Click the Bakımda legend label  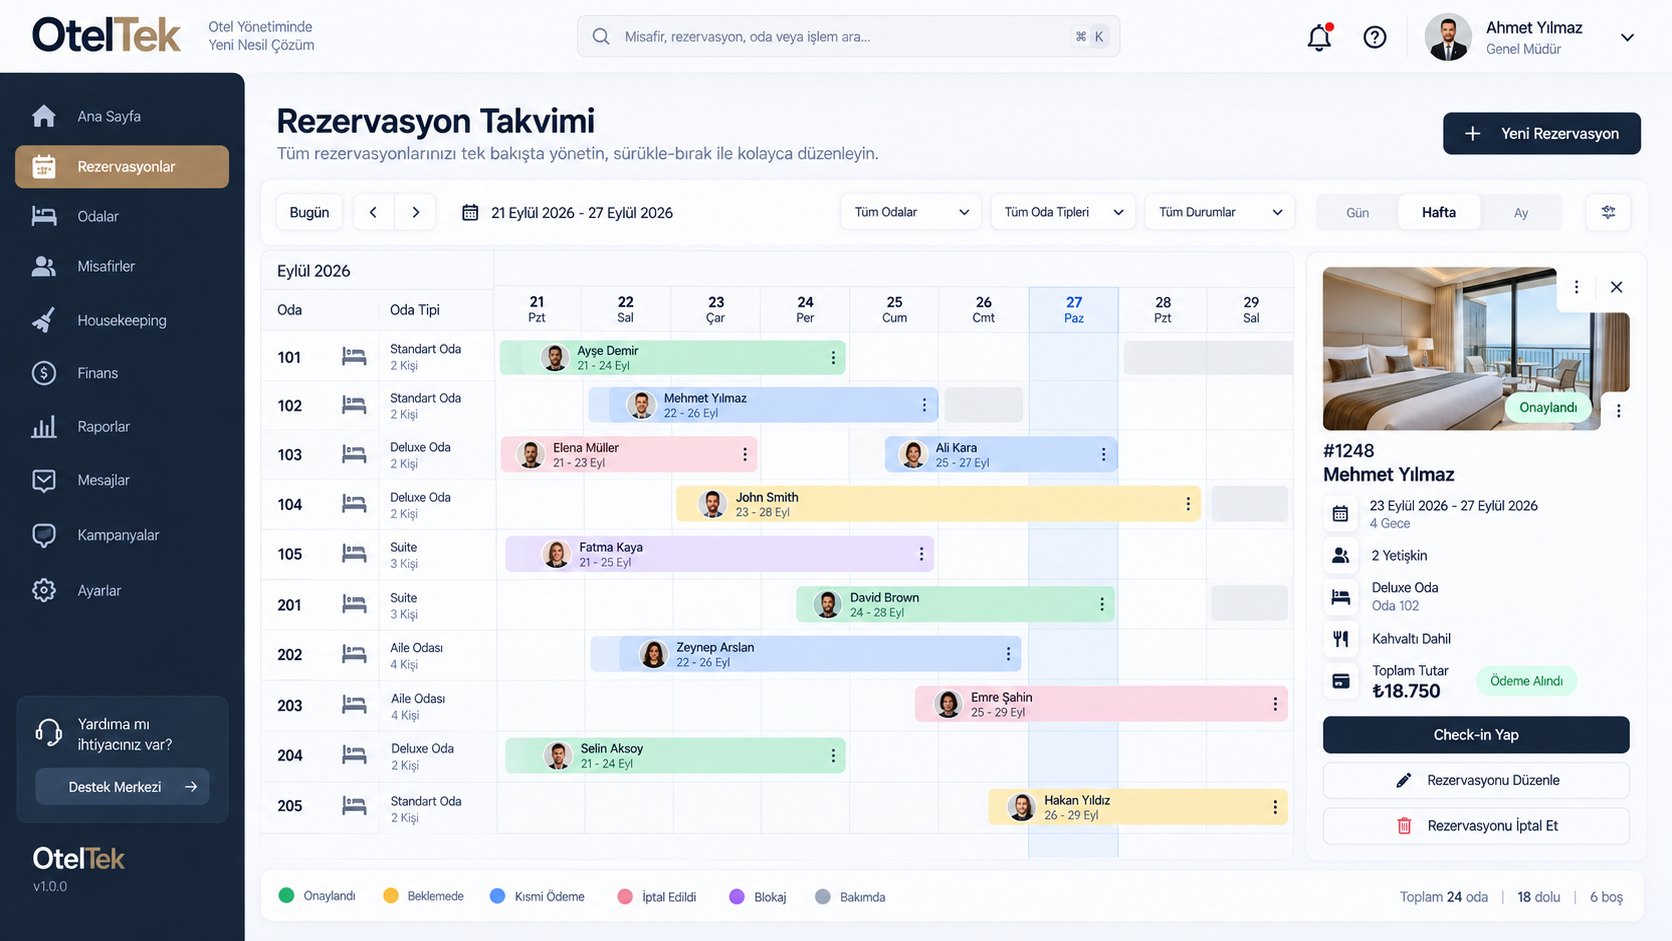tap(862, 897)
